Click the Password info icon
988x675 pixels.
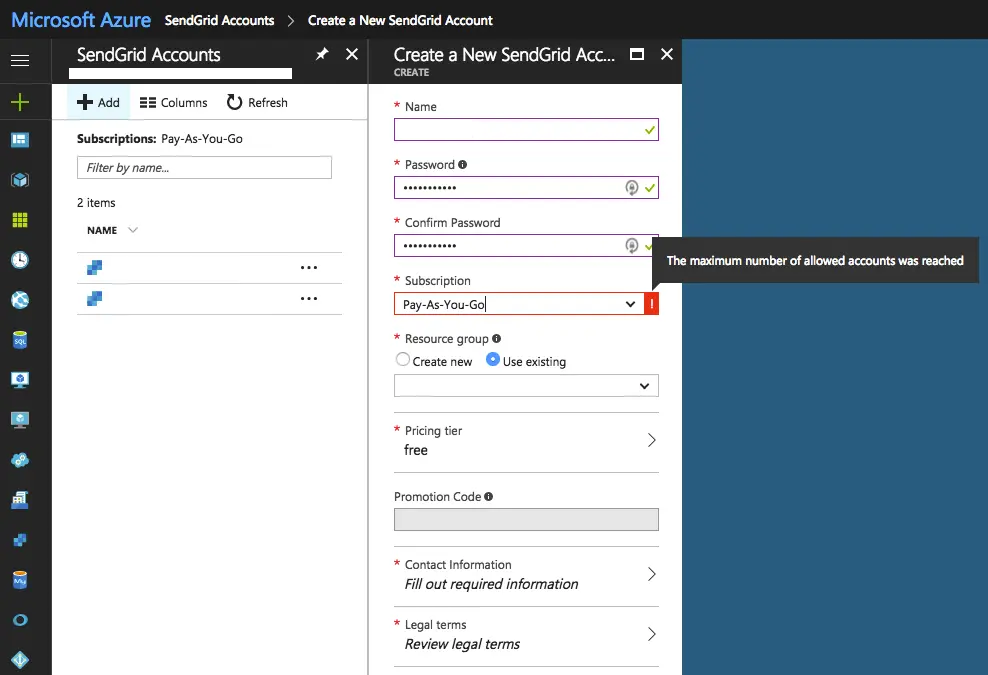click(462, 164)
